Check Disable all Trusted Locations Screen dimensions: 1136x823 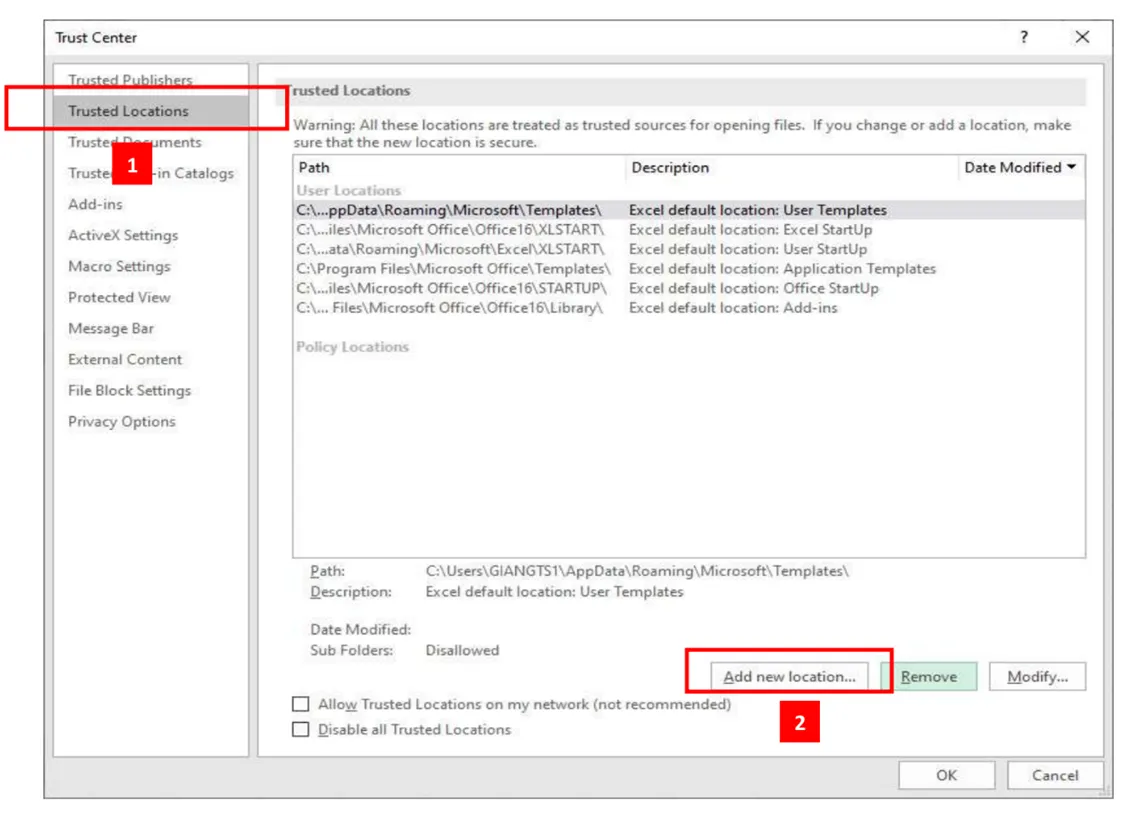pyautogui.click(x=301, y=730)
